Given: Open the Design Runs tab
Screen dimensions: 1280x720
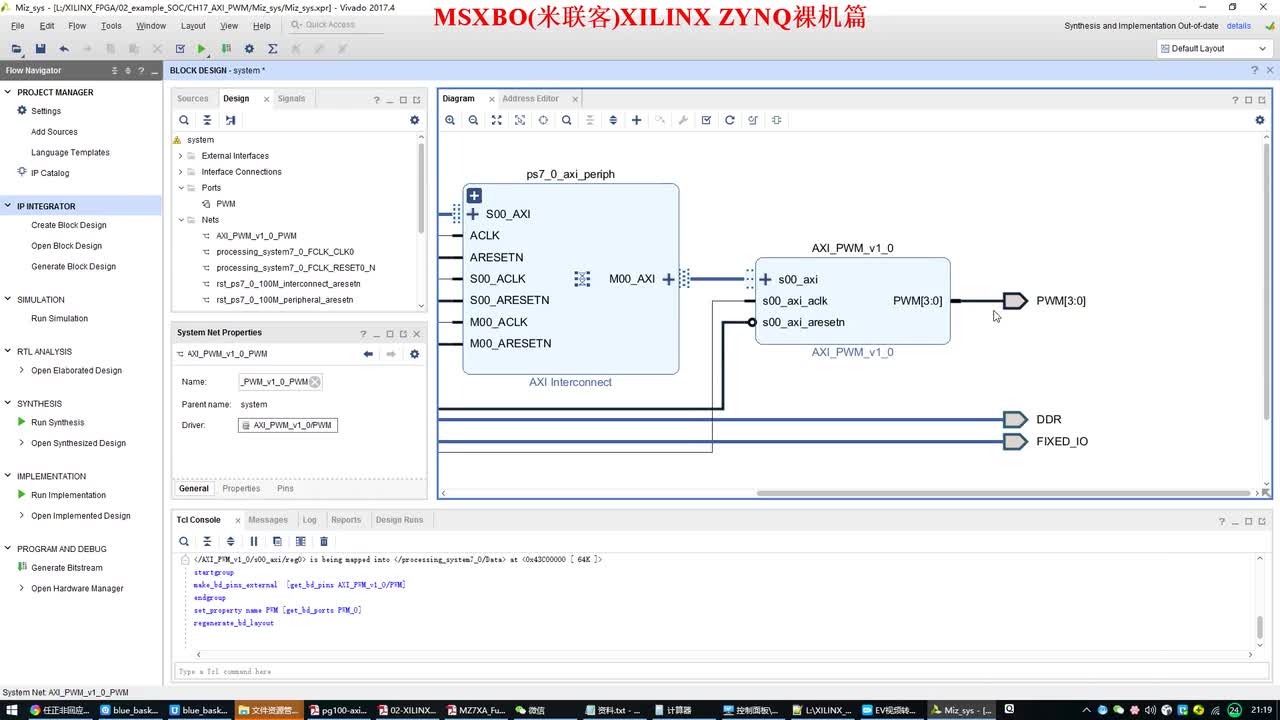Looking at the screenshot, I should 399,520.
